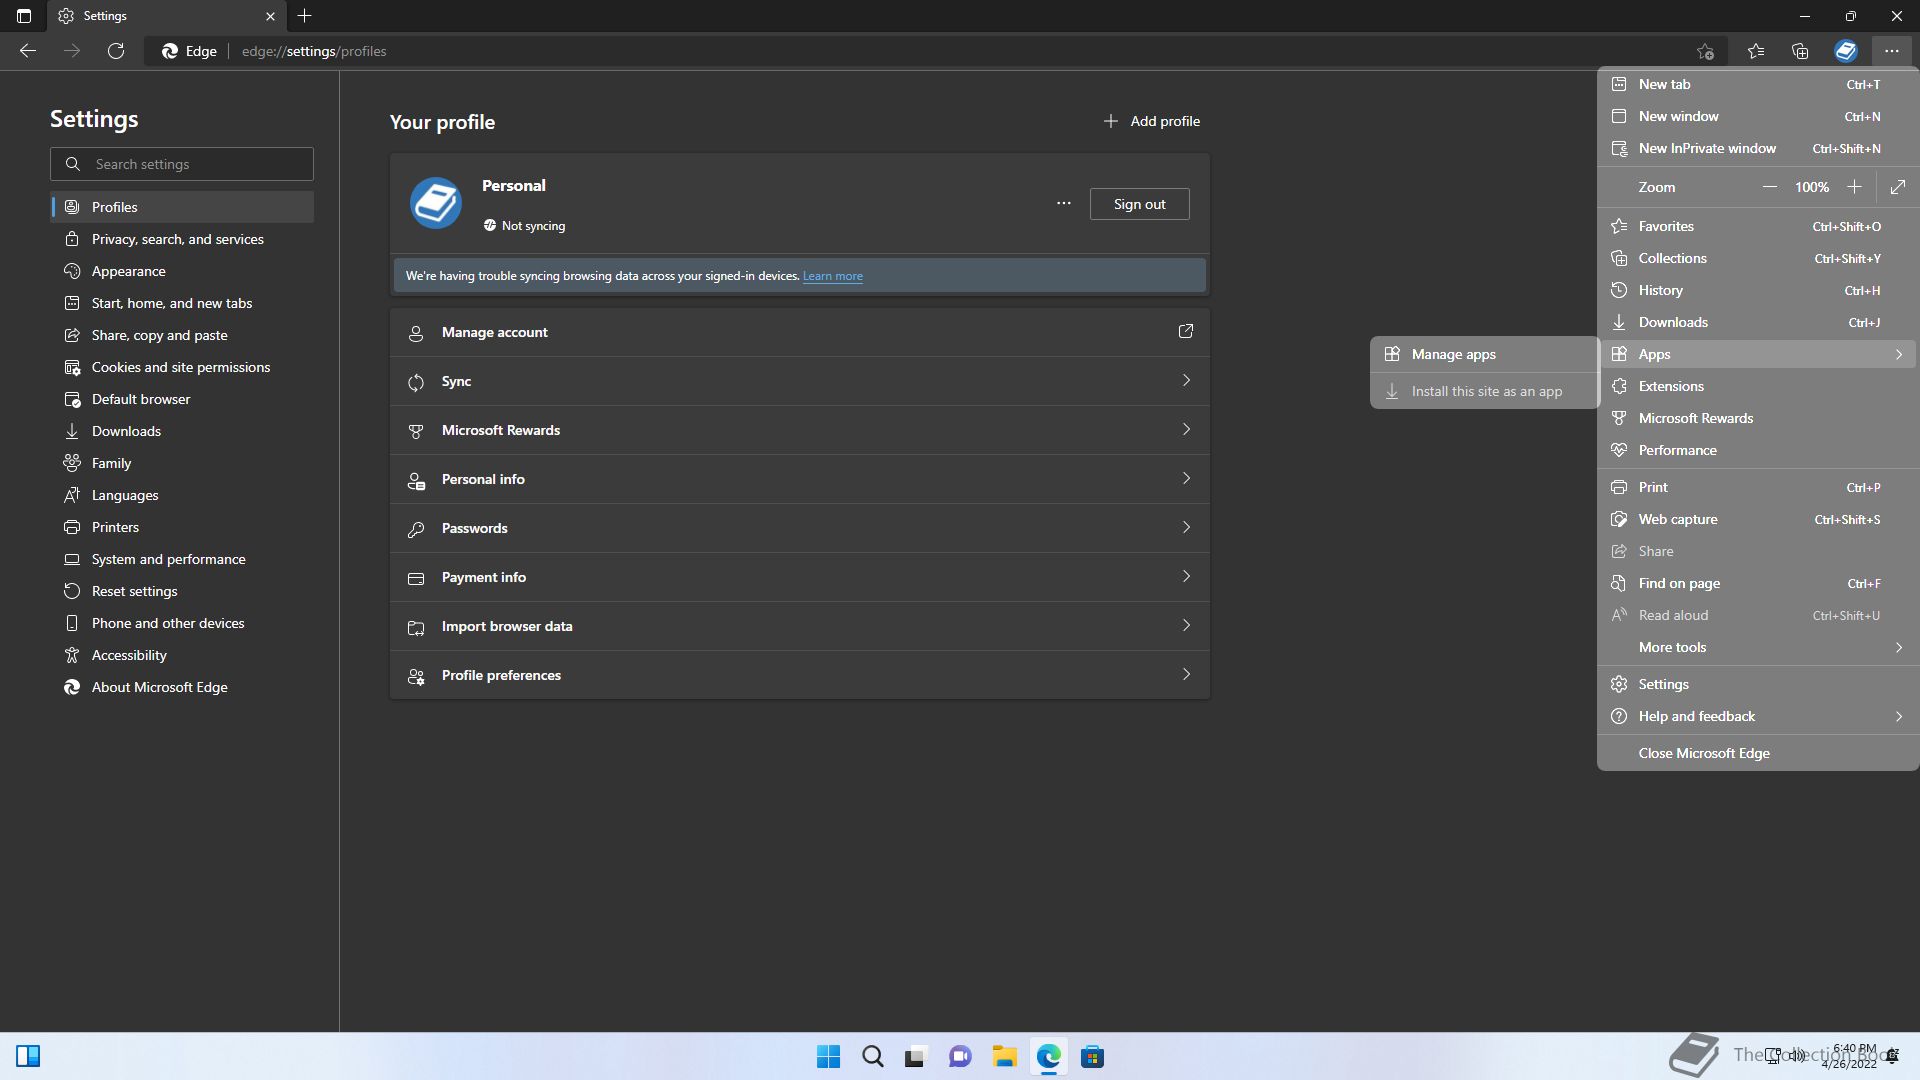Enter full screen from Zoom row
1920x1080 pixels.
(x=1898, y=187)
